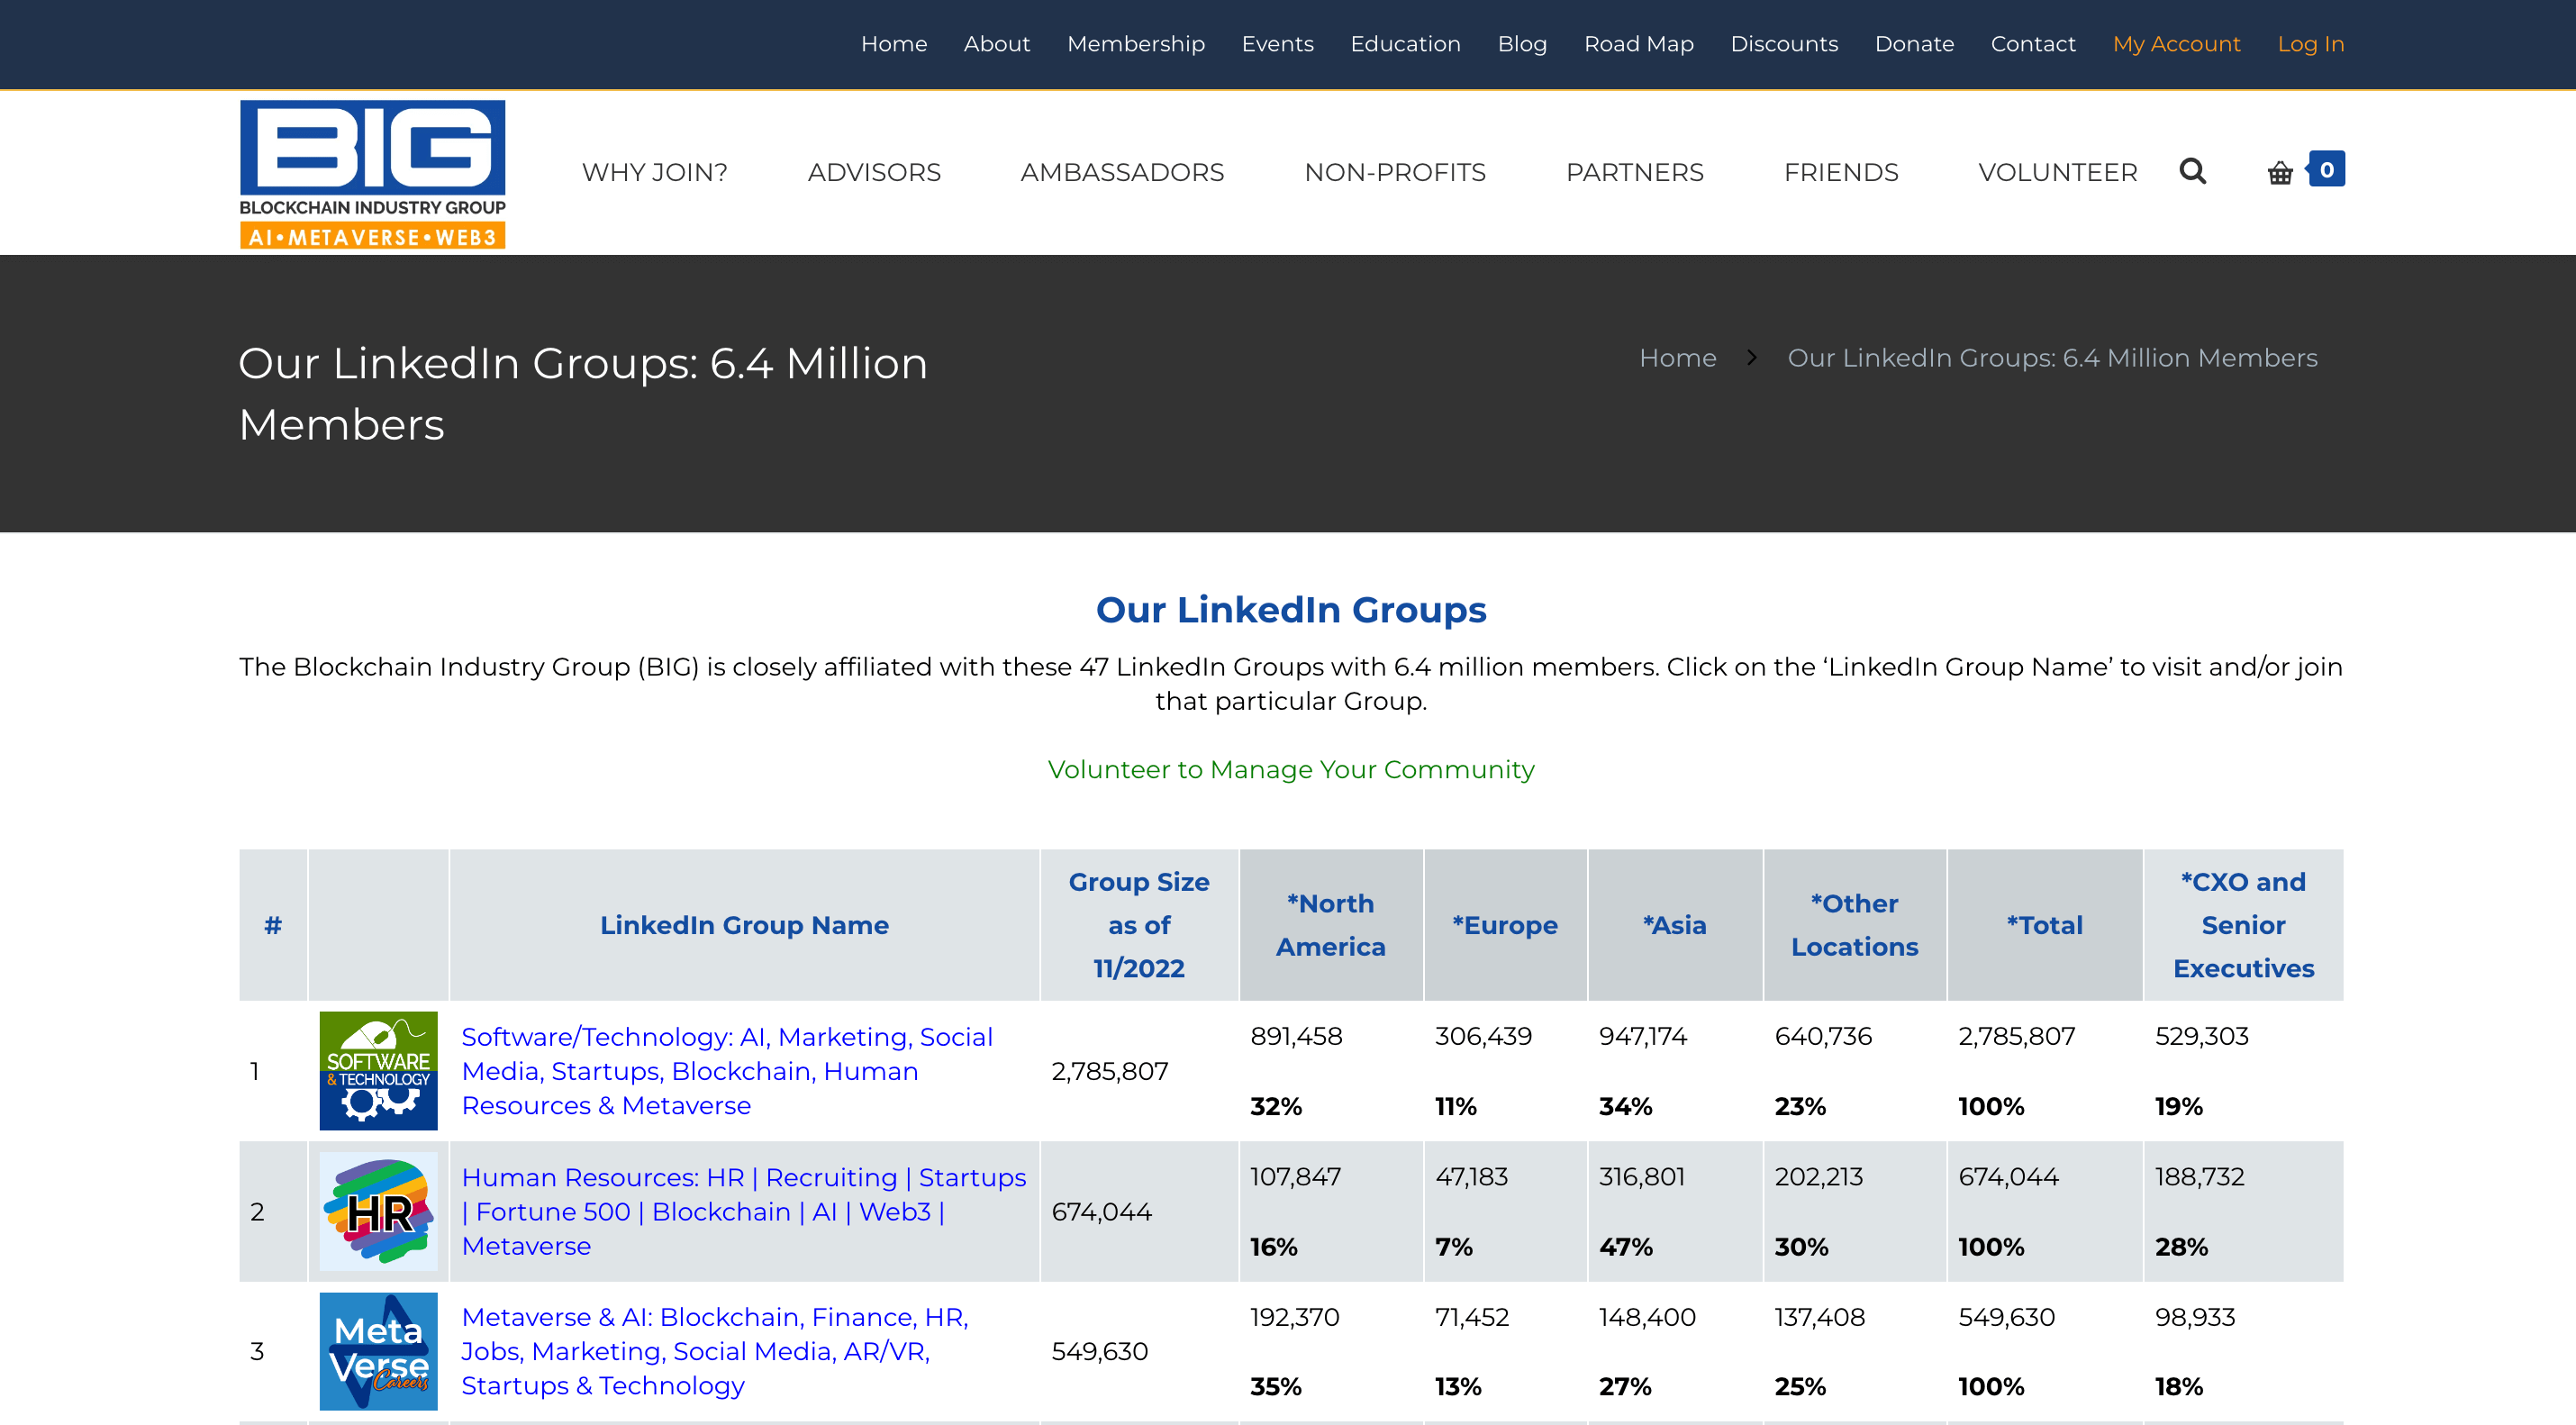The image size is (2576, 1425).
Task: Open the Contact page
Action: (2033, 44)
